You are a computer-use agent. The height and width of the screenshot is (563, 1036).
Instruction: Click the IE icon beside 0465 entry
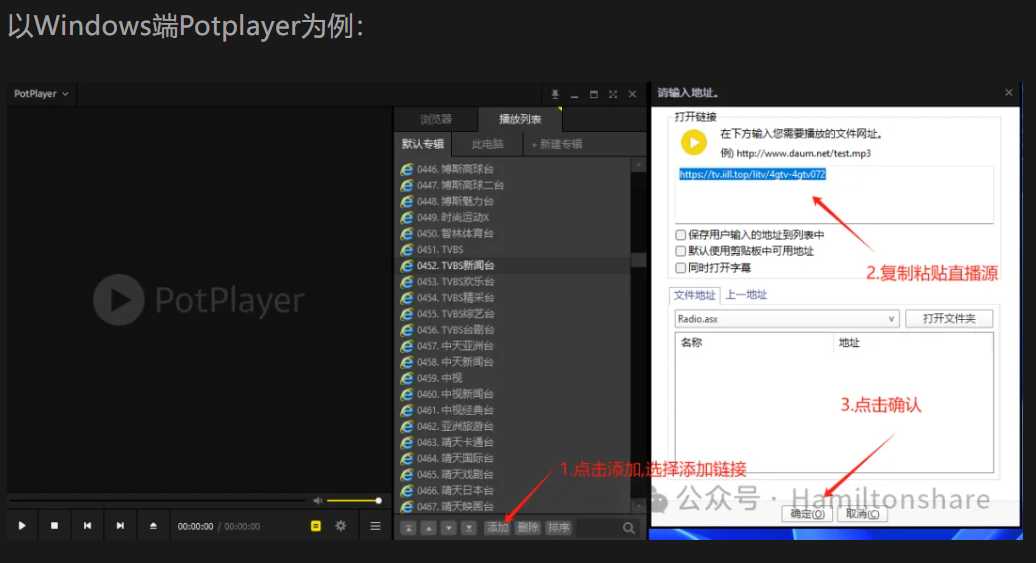pos(407,474)
